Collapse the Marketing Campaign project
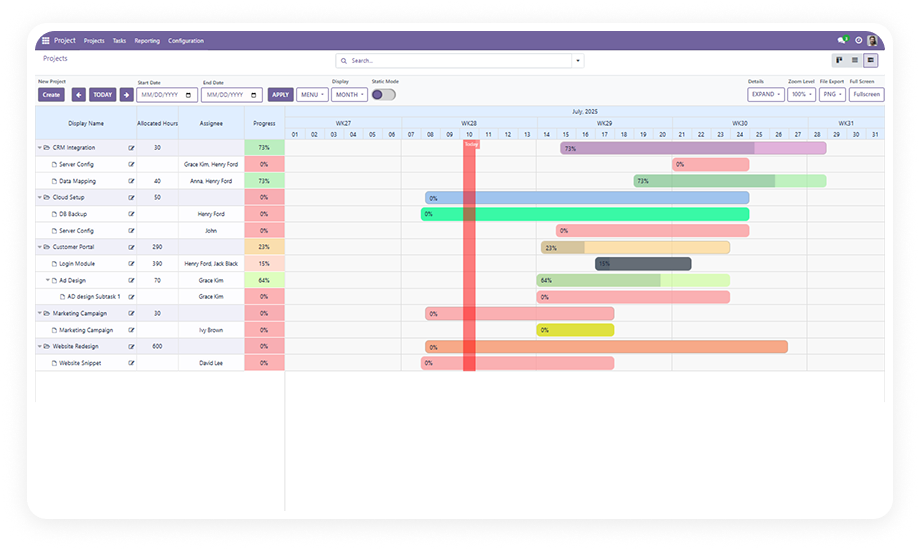Viewport: 920px width, 550px height. click(40, 313)
